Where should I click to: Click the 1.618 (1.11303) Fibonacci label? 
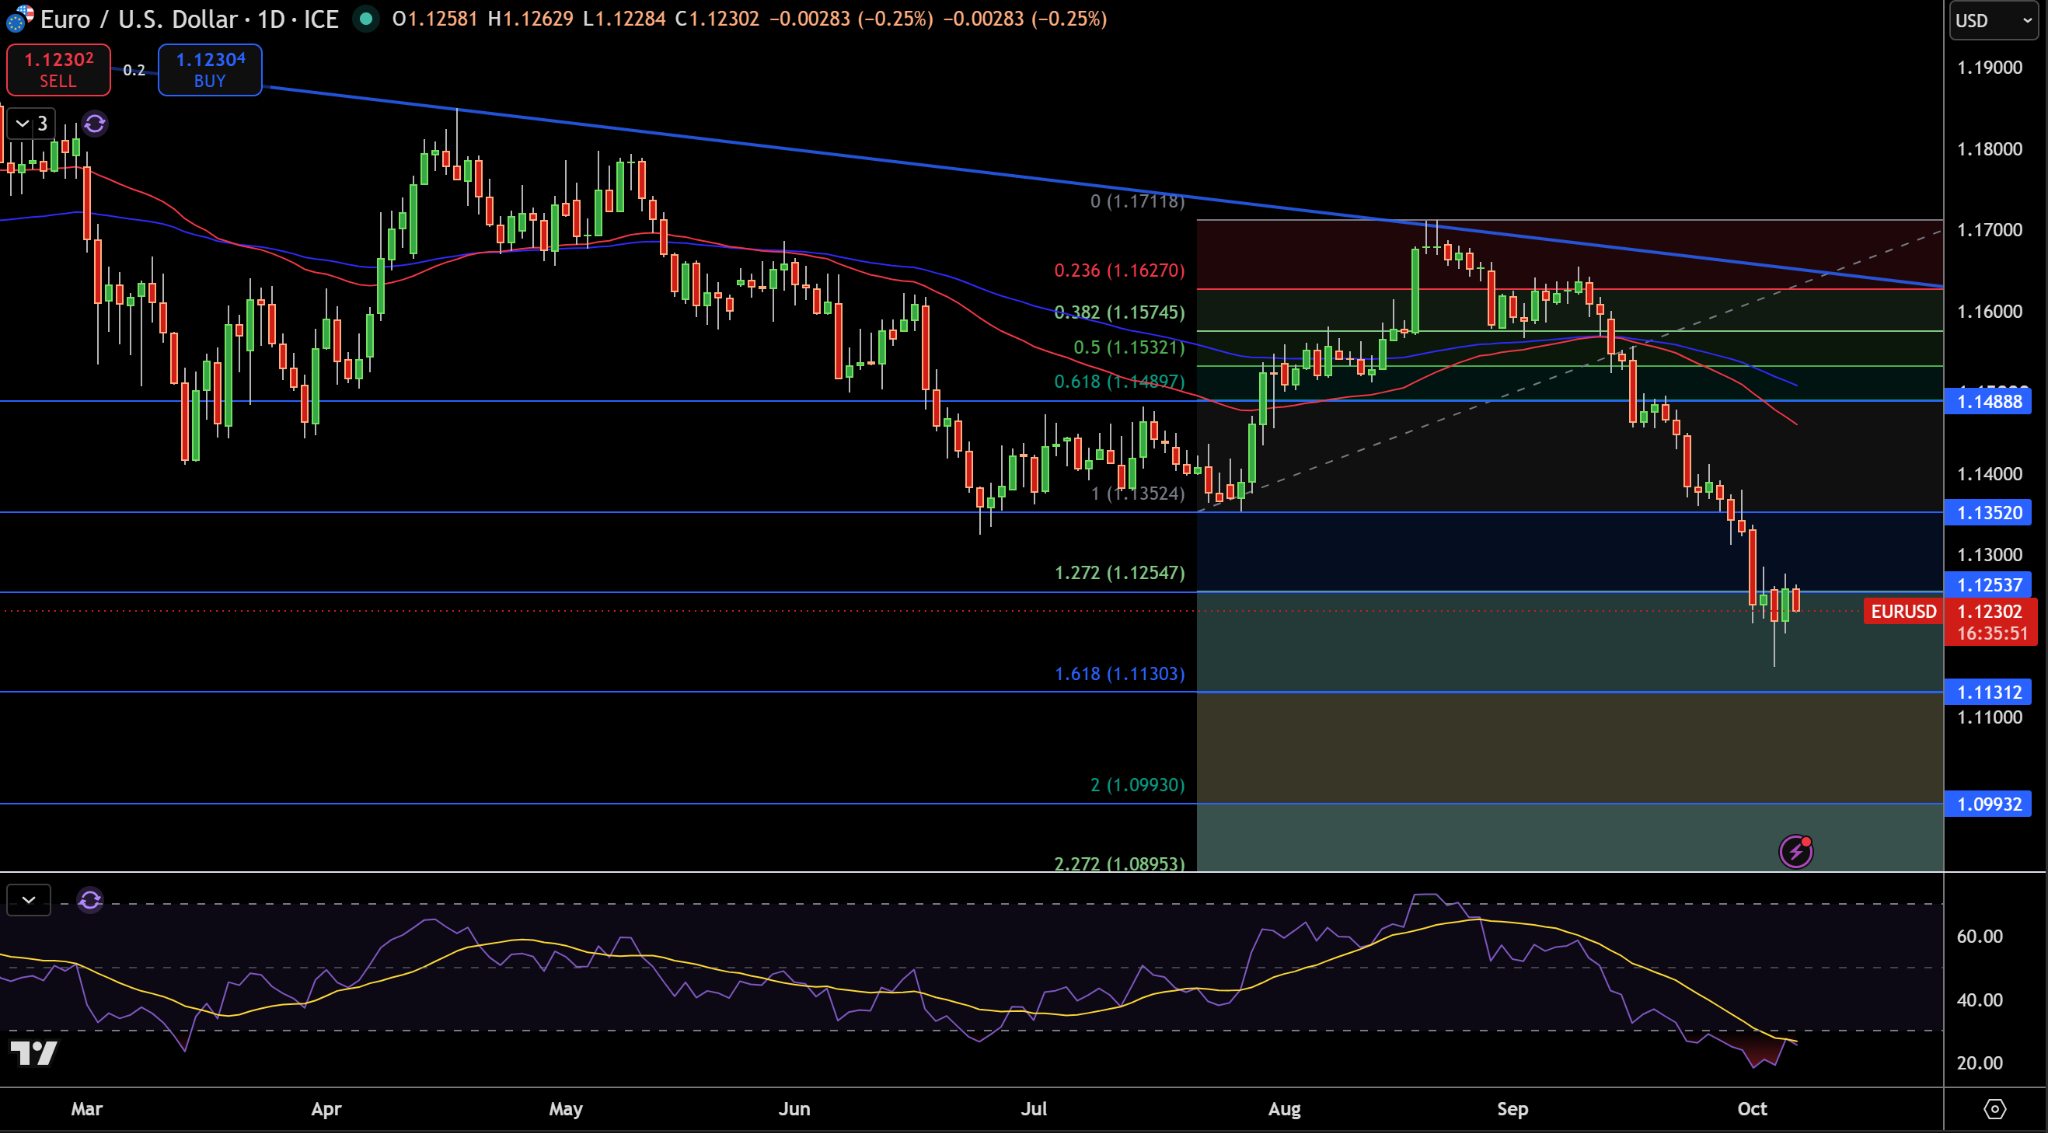point(1119,674)
